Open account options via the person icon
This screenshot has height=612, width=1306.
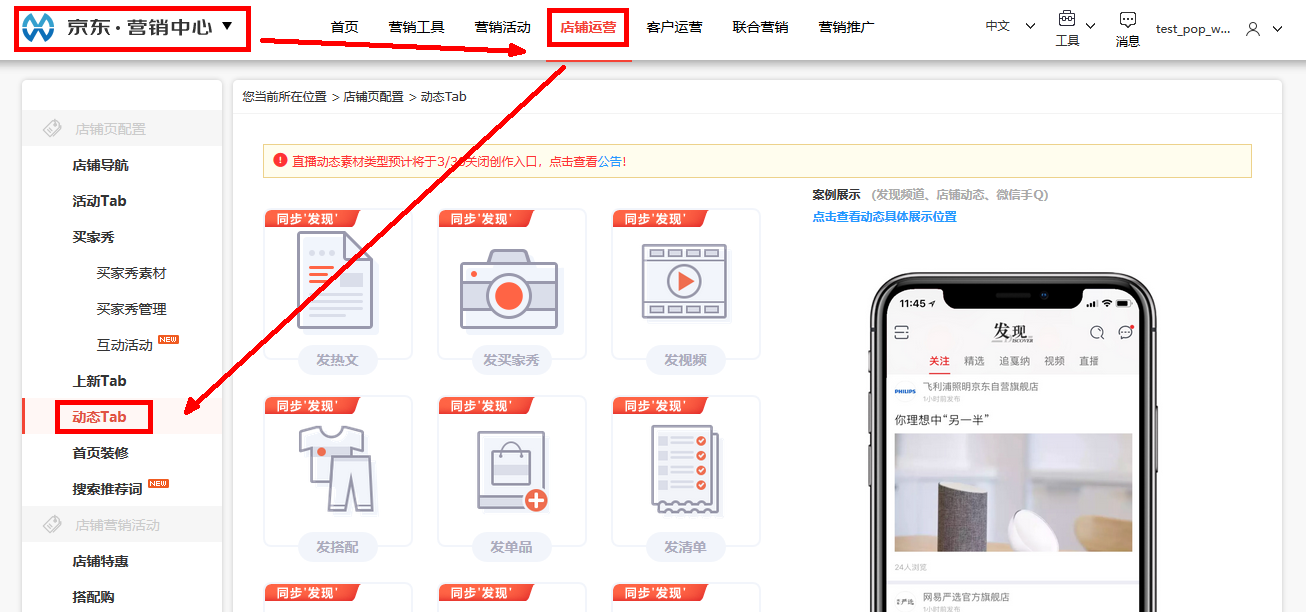tap(1253, 29)
